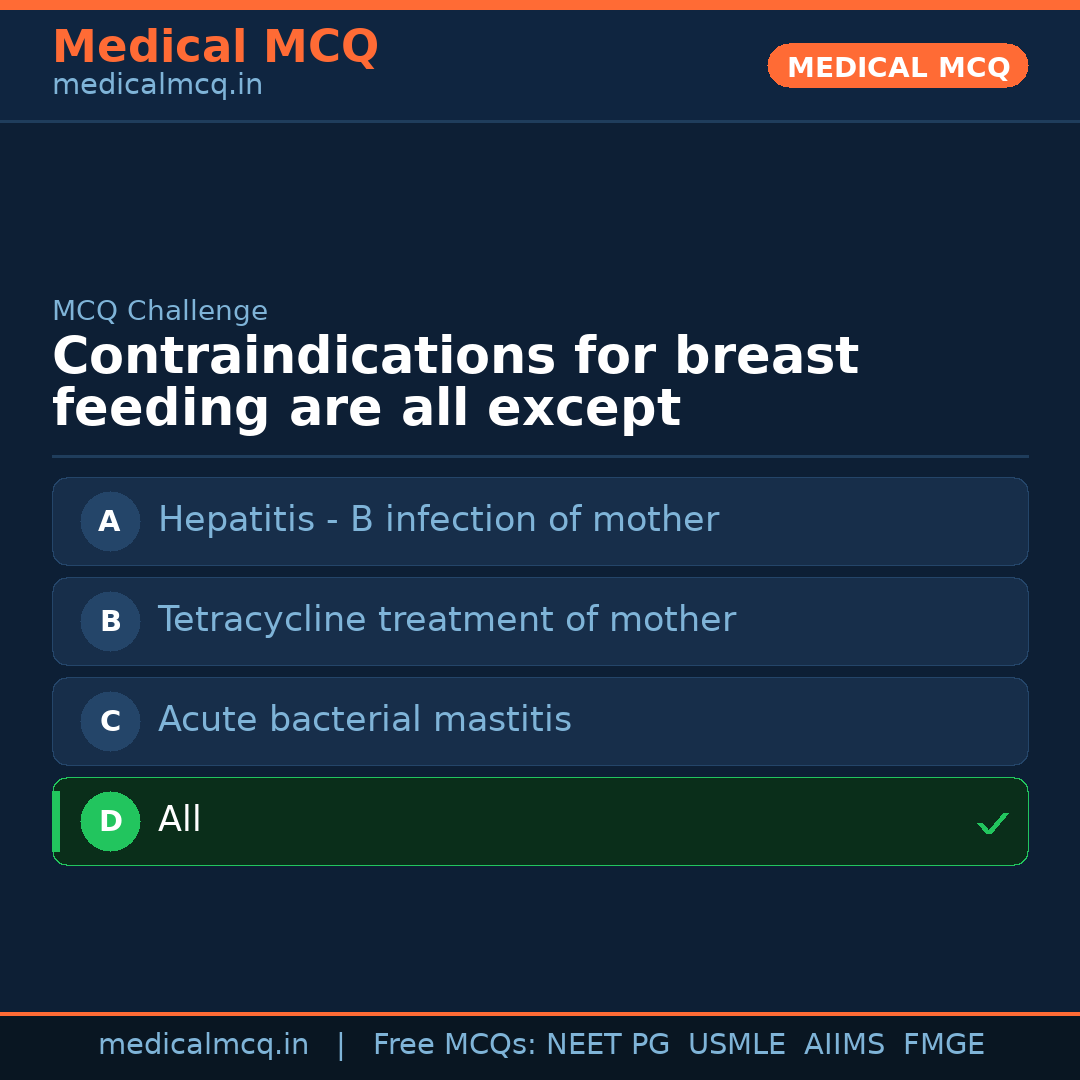Click the breast feeding question heading

455,383
